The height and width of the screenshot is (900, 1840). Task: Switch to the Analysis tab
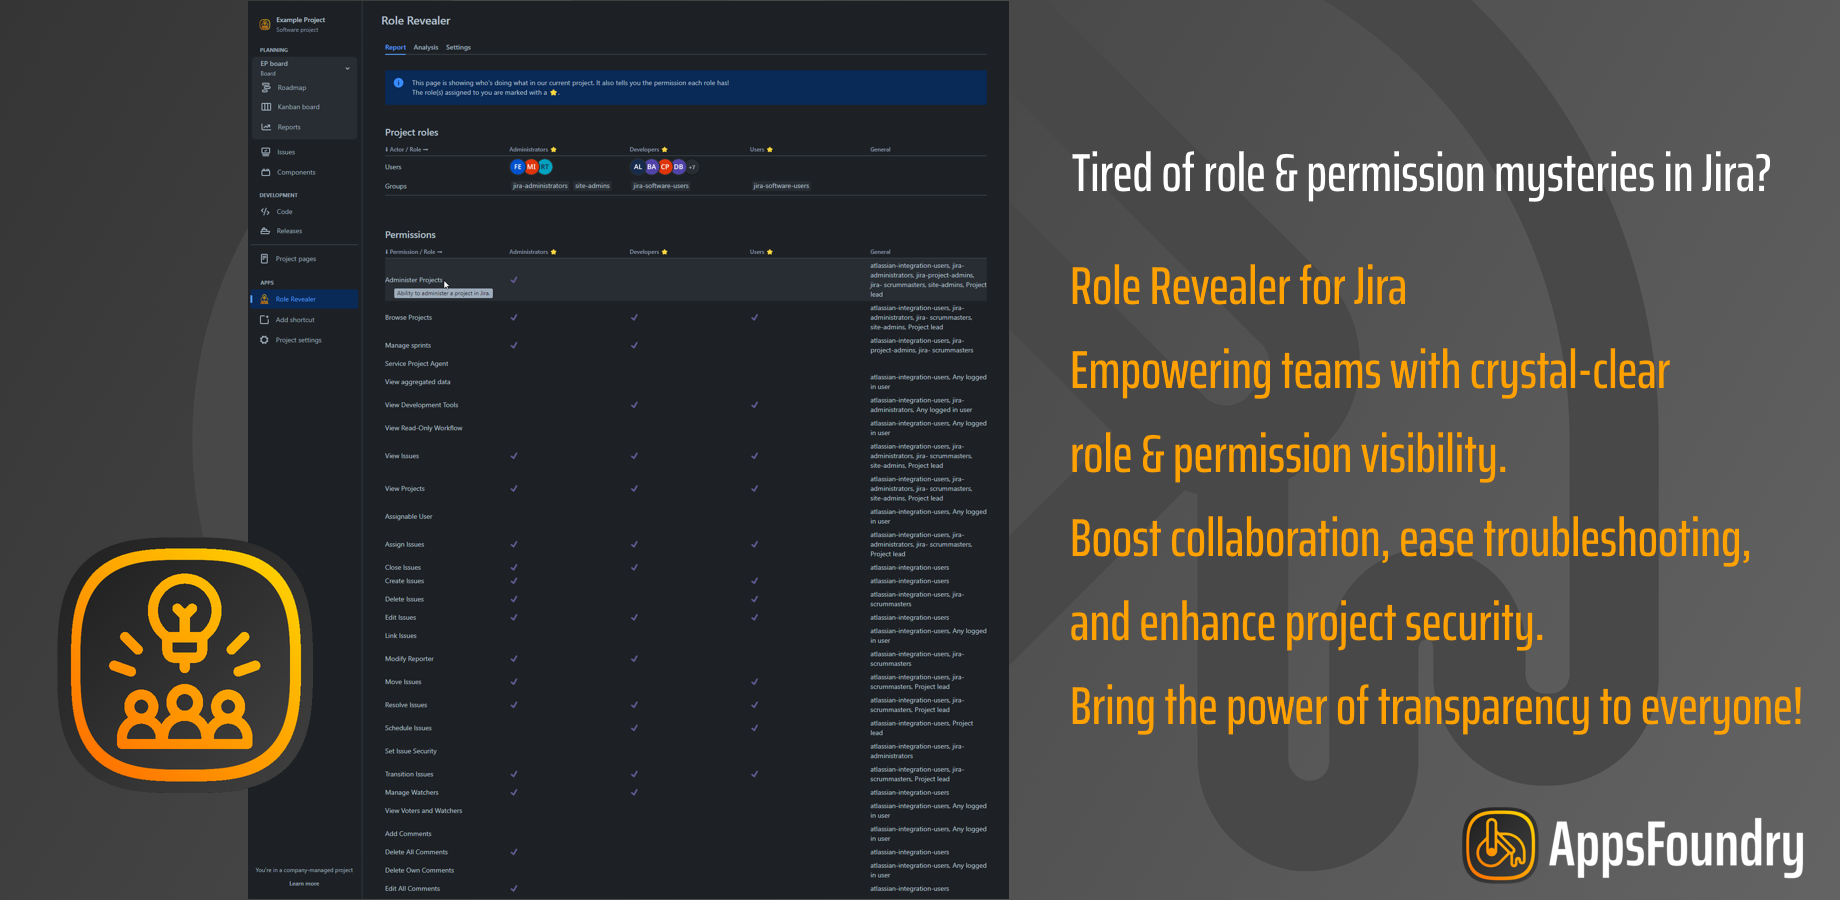pyautogui.click(x=426, y=47)
